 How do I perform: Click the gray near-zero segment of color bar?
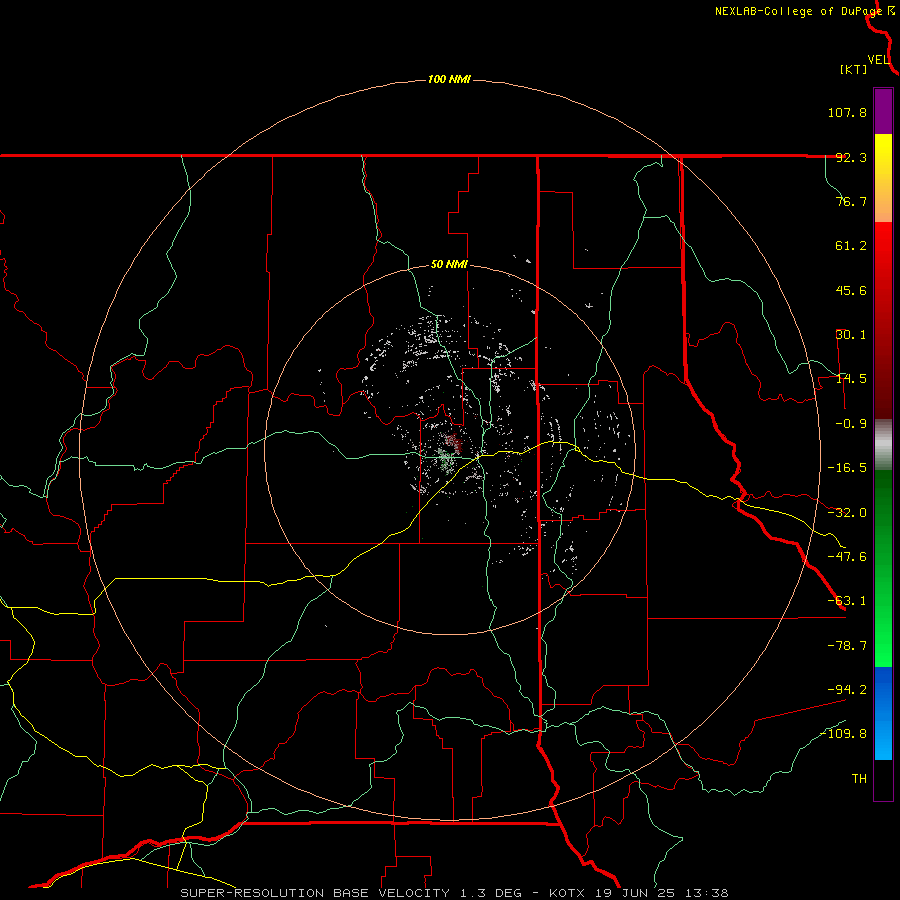coord(883,445)
